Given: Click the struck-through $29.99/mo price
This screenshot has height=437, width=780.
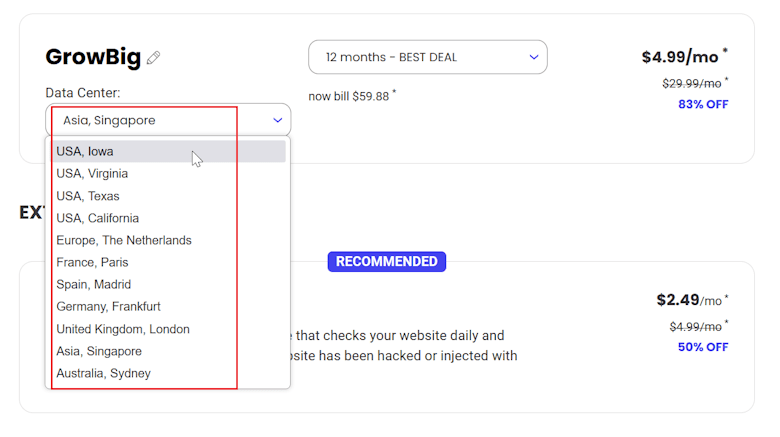Looking at the screenshot, I should [694, 83].
